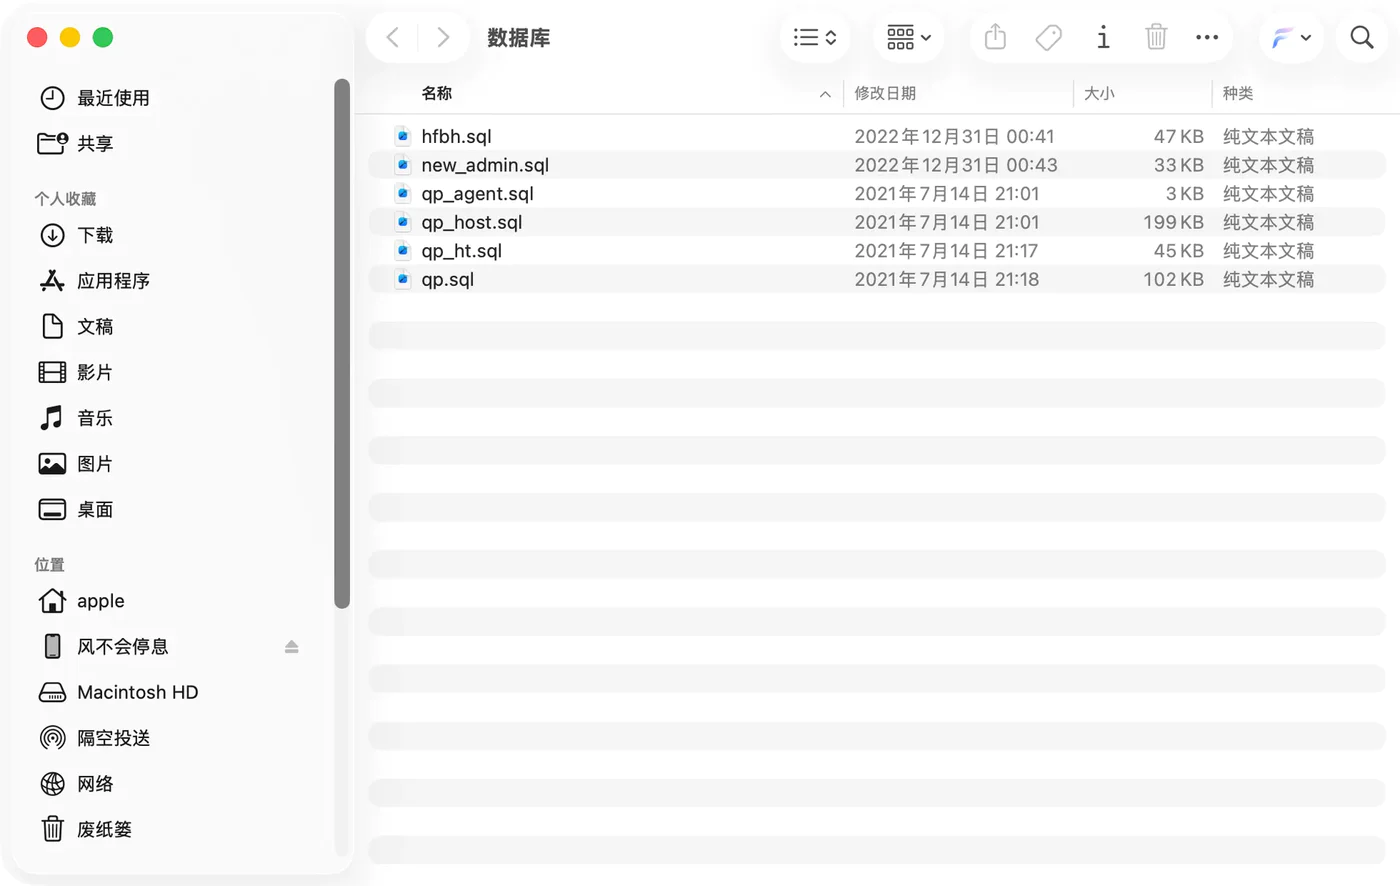Screen dimensions: 1400x886
Task: Select file qp_ht.sql
Action: (877, 250)
